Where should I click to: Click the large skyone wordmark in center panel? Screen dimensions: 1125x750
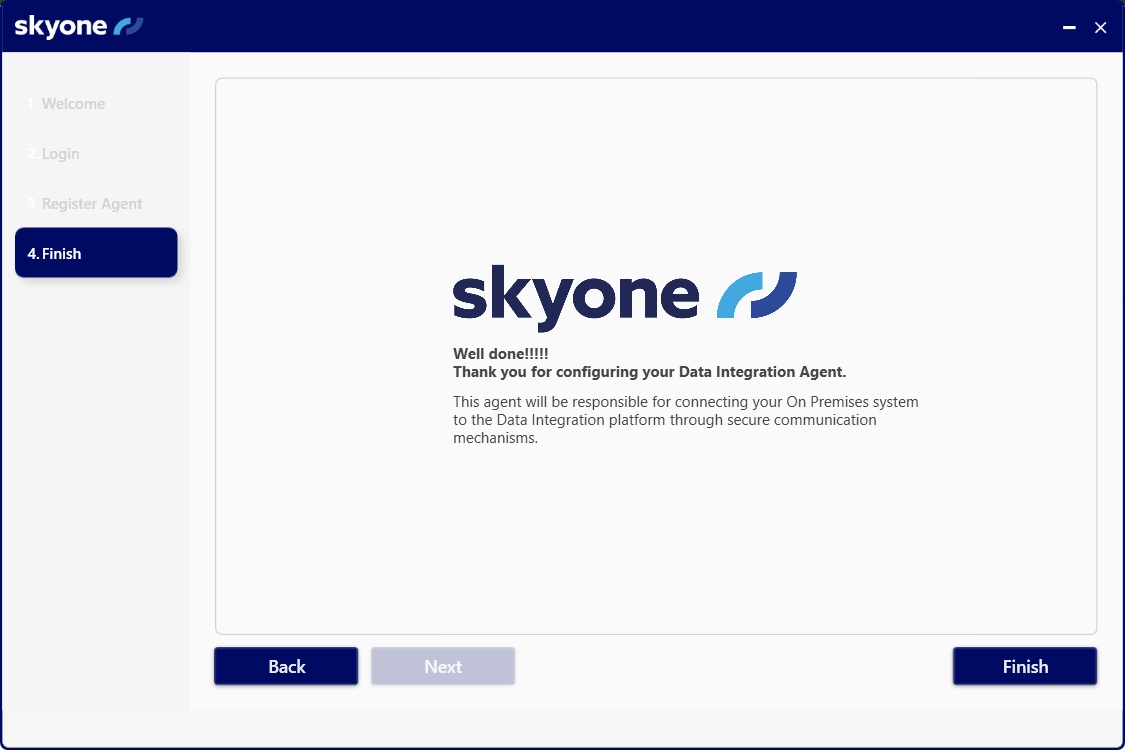575,297
